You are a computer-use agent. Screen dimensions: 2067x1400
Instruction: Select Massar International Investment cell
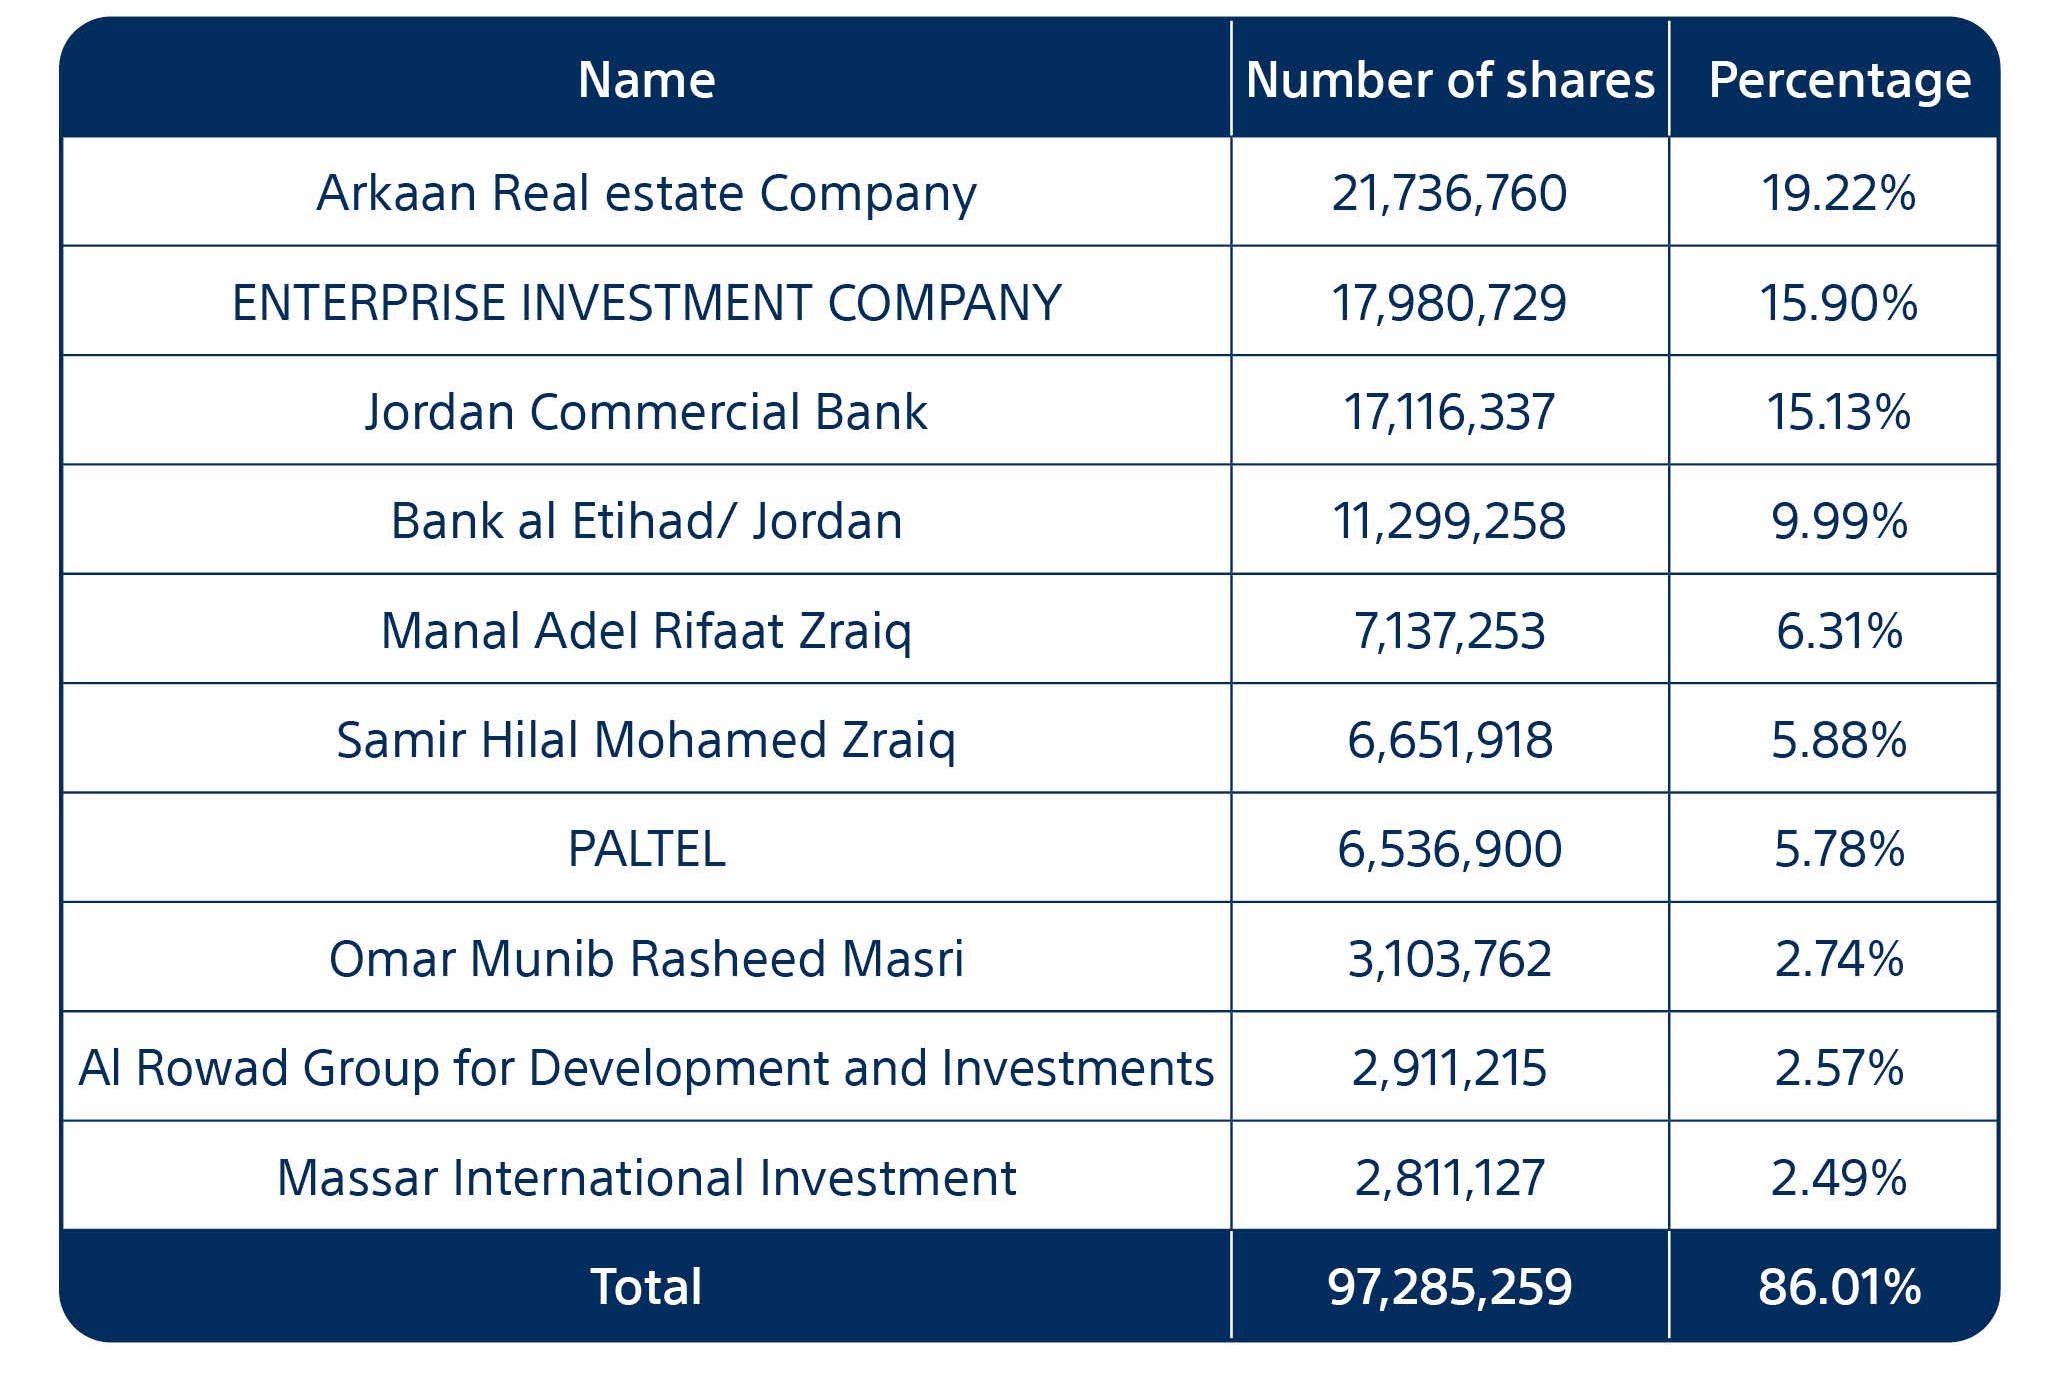coord(646,1177)
